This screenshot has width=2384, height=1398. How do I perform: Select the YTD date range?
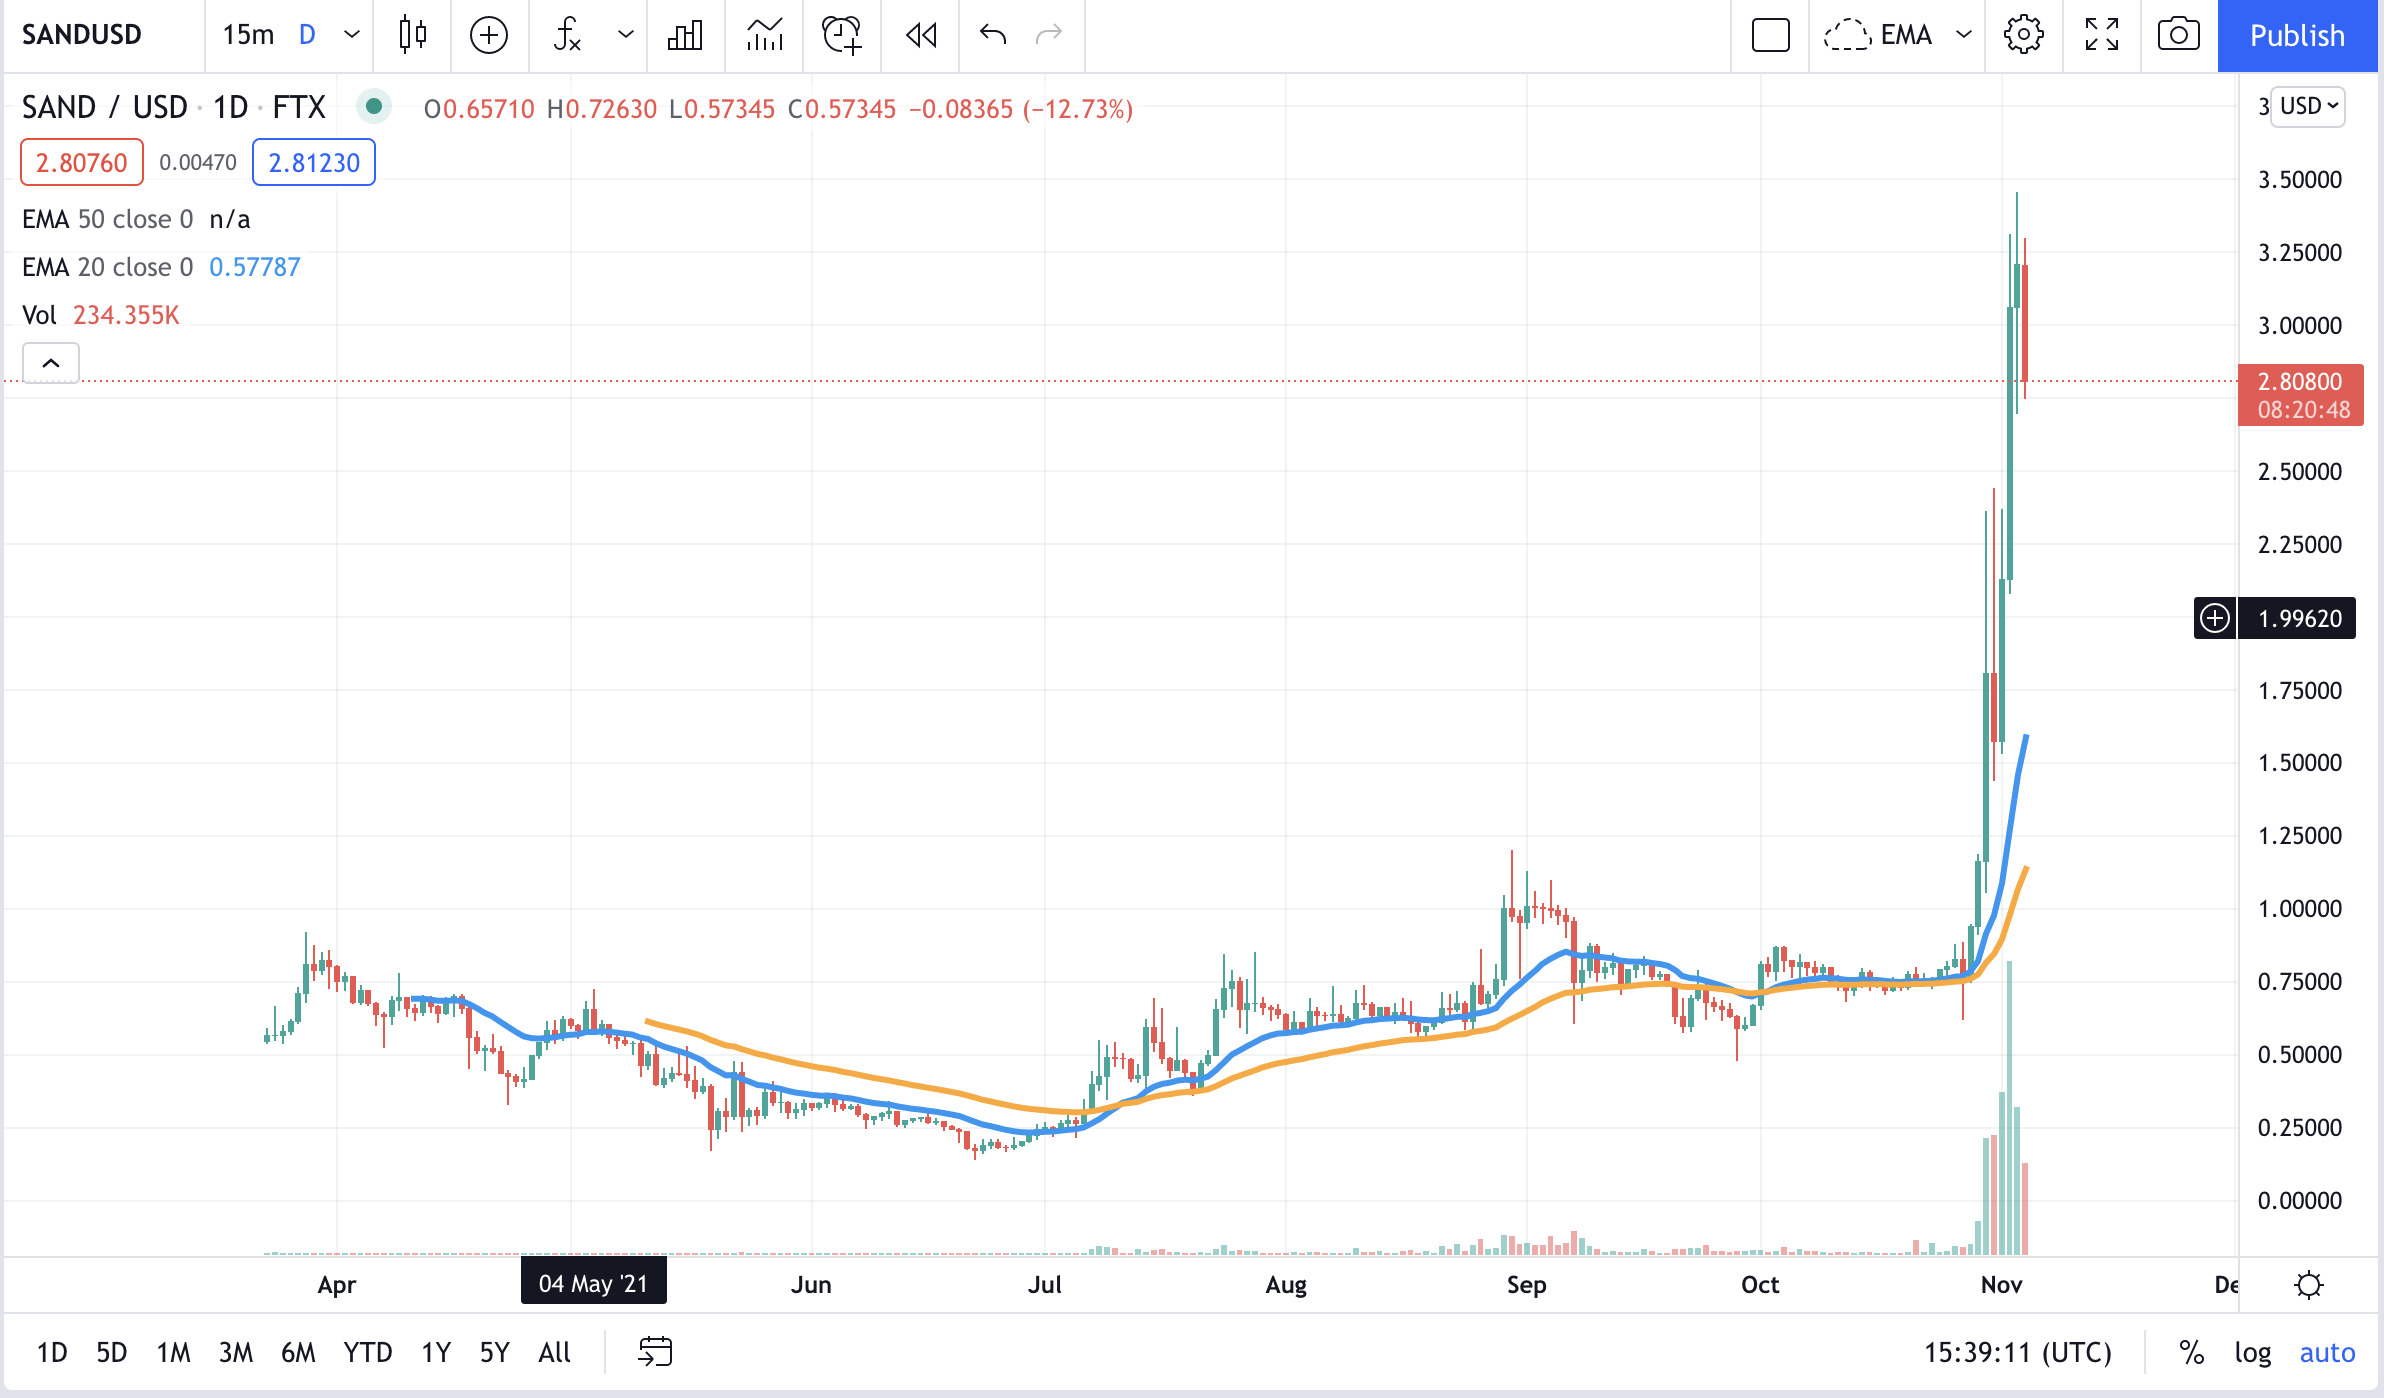click(367, 1352)
